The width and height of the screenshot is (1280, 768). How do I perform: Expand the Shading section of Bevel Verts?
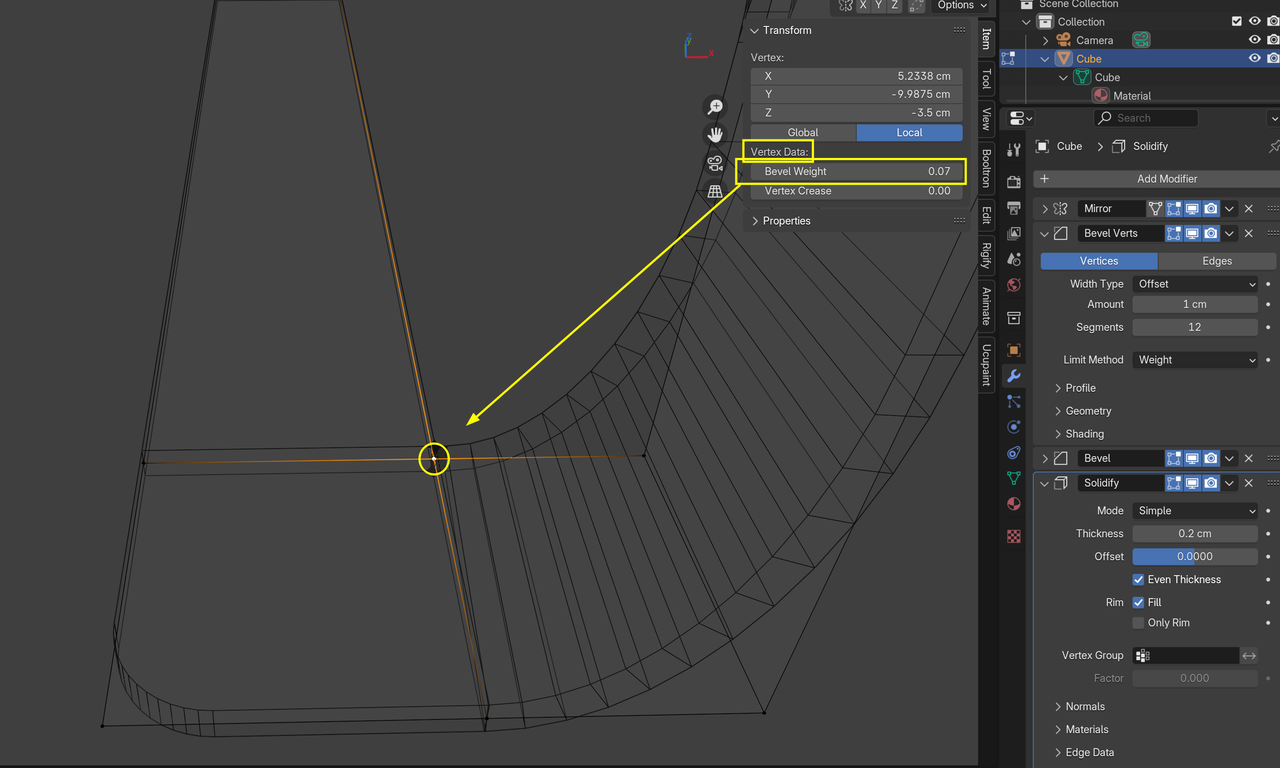(1085, 433)
